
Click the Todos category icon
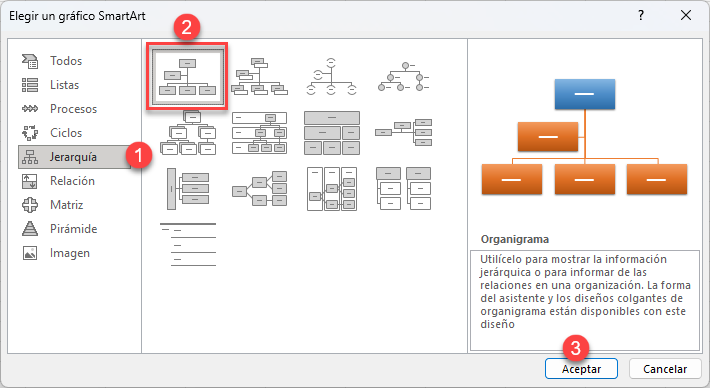[x=30, y=61]
